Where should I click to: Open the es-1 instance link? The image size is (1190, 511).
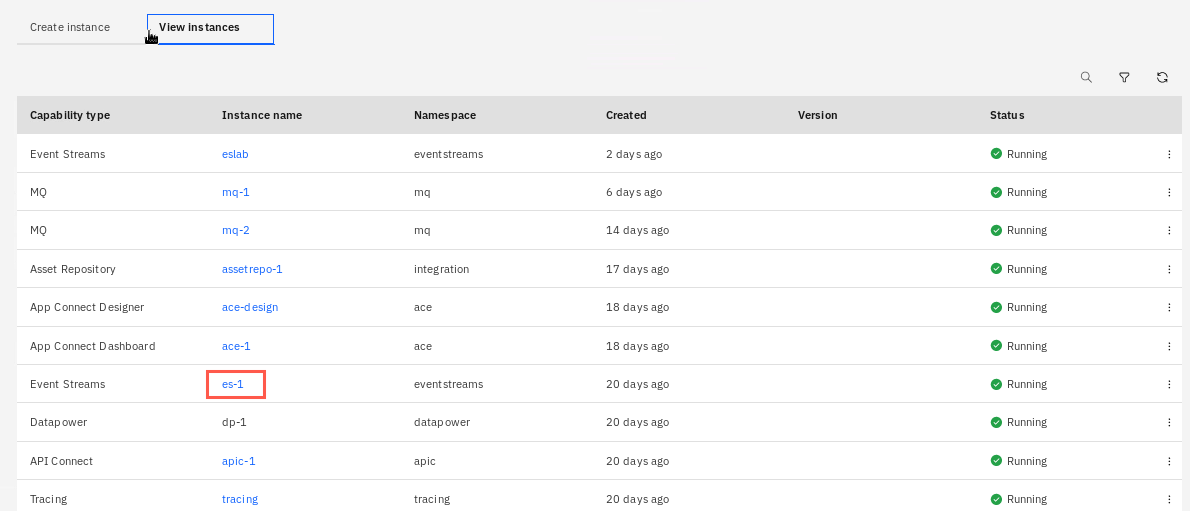[x=233, y=384]
